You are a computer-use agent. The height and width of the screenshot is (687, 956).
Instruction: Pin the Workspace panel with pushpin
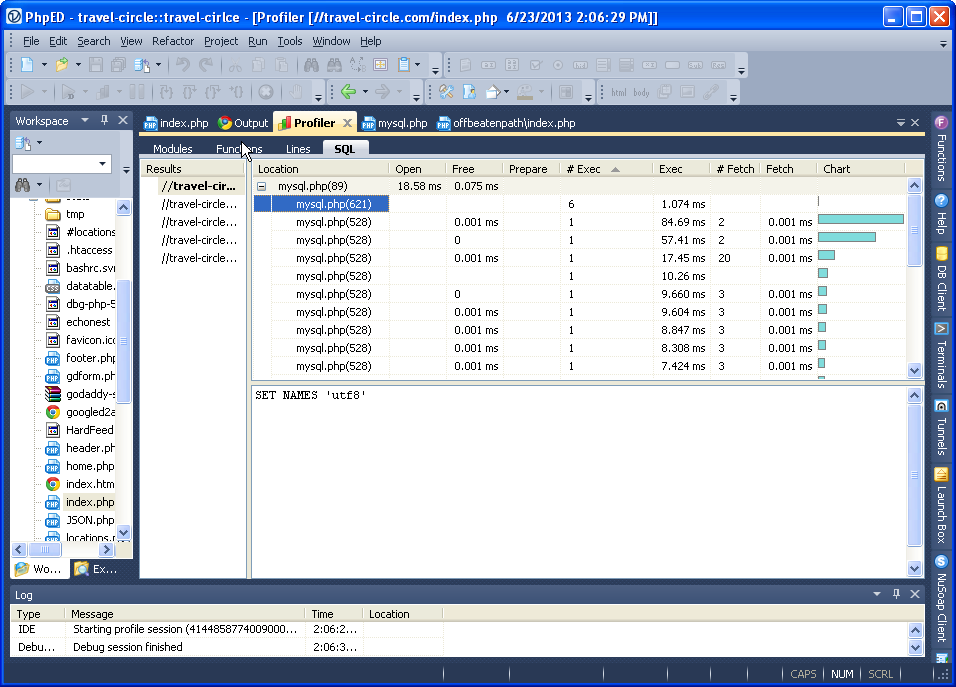pyautogui.click(x=104, y=121)
